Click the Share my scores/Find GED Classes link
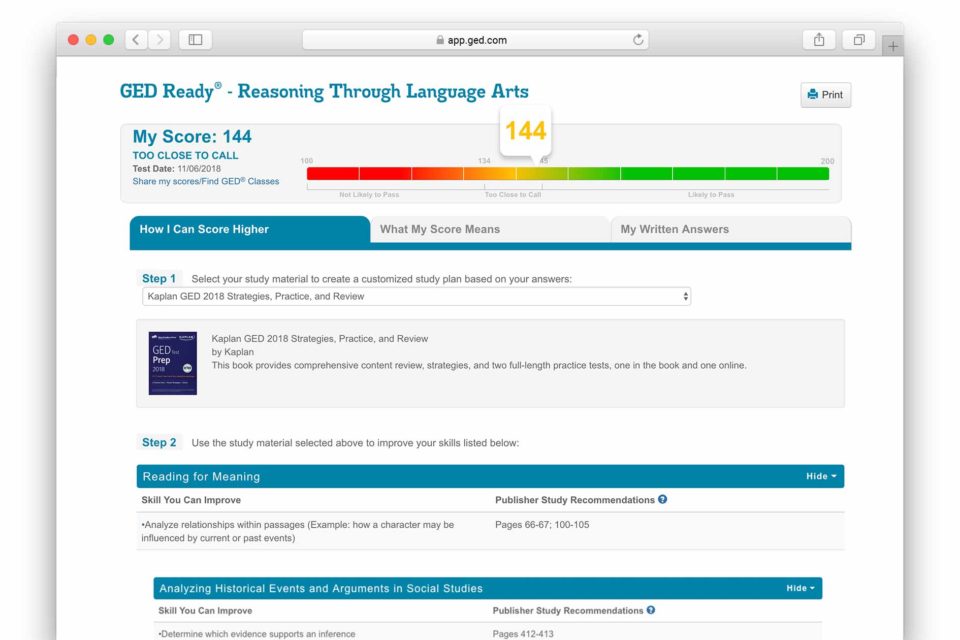The height and width of the screenshot is (640, 960). coord(203,181)
